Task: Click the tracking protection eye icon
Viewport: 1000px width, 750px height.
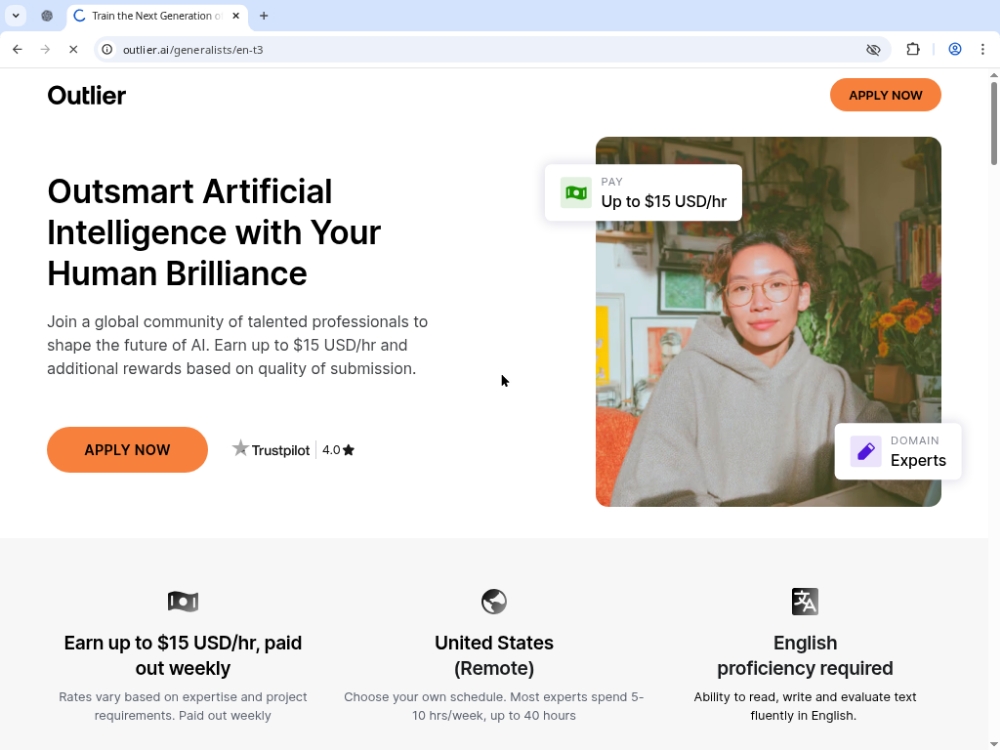Action: click(873, 49)
